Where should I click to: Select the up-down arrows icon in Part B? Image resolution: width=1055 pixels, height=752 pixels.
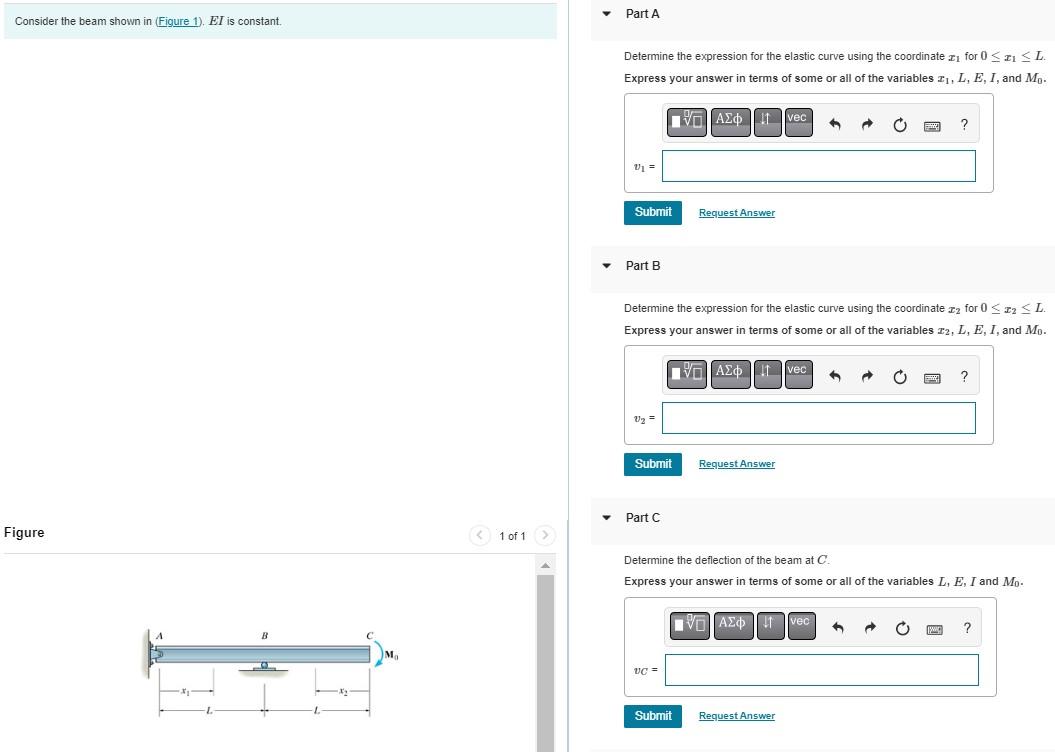pos(767,376)
